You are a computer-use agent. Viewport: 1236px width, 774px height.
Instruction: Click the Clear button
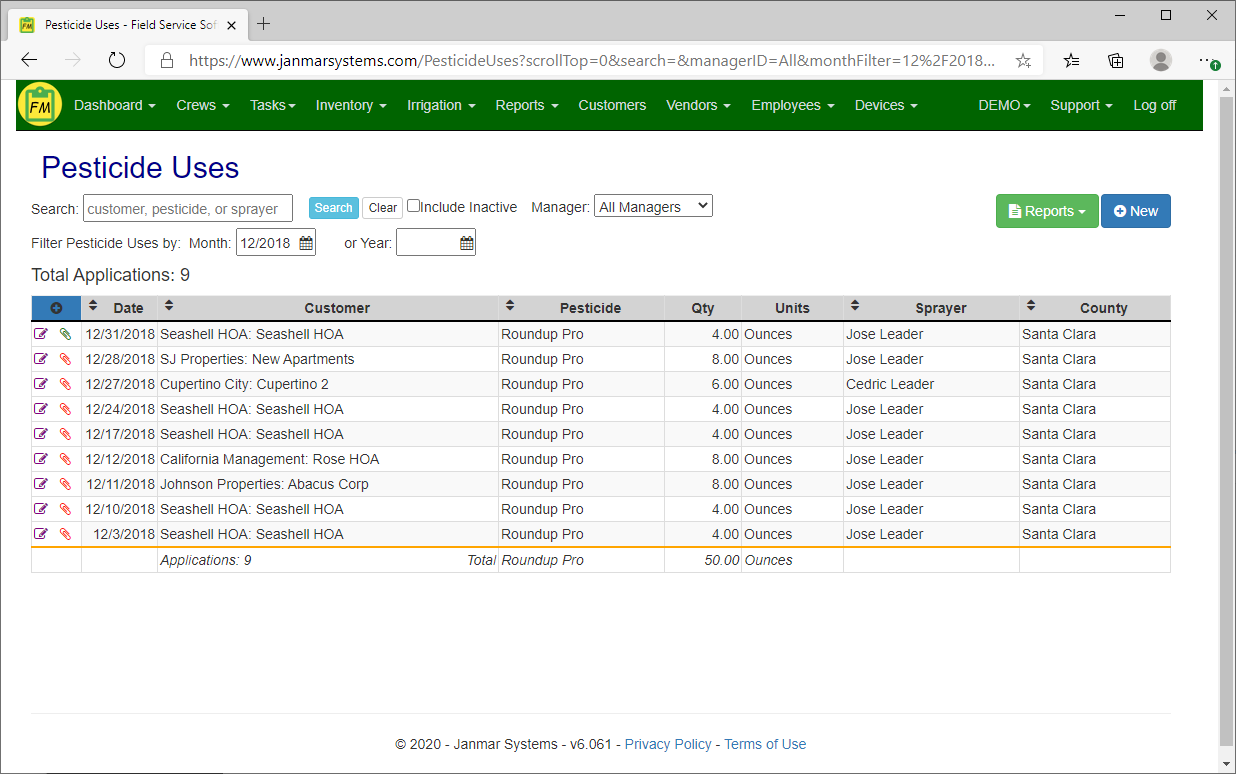pyautogui.click(x=383, y=208)
